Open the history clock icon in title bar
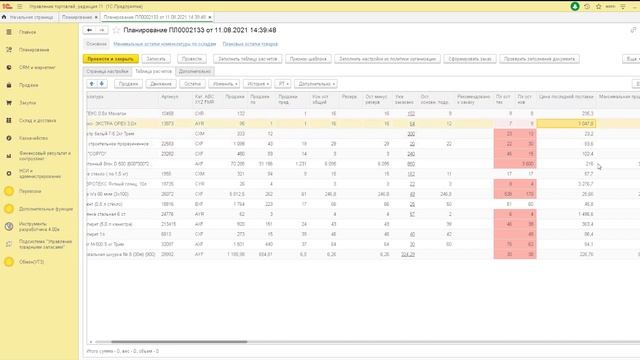Screen dimensions: 640x360 click(587, 7)
